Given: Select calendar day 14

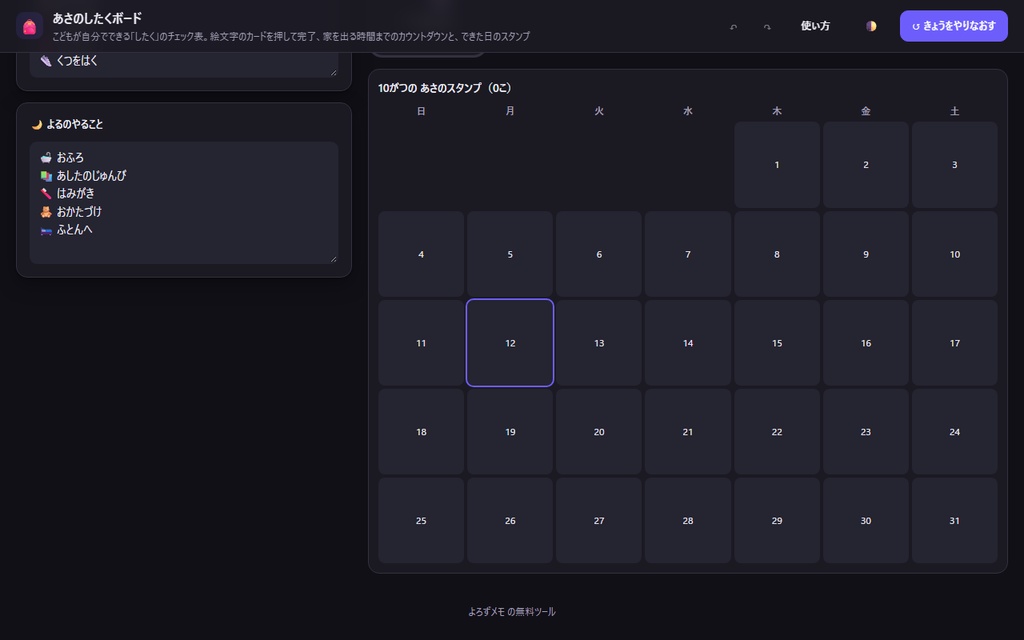Looking at the screenshot, I should (x=688, y=343).
